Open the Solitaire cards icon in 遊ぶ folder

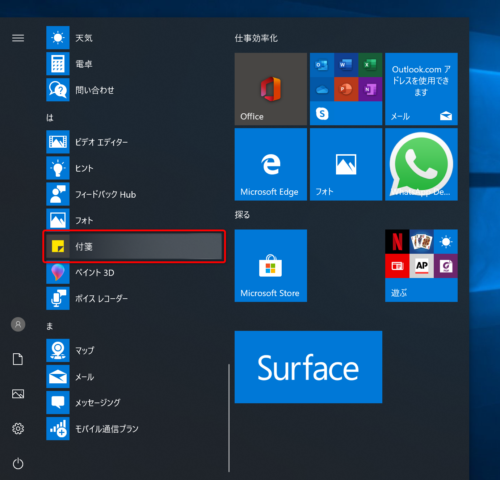click(x=421, y=241)
